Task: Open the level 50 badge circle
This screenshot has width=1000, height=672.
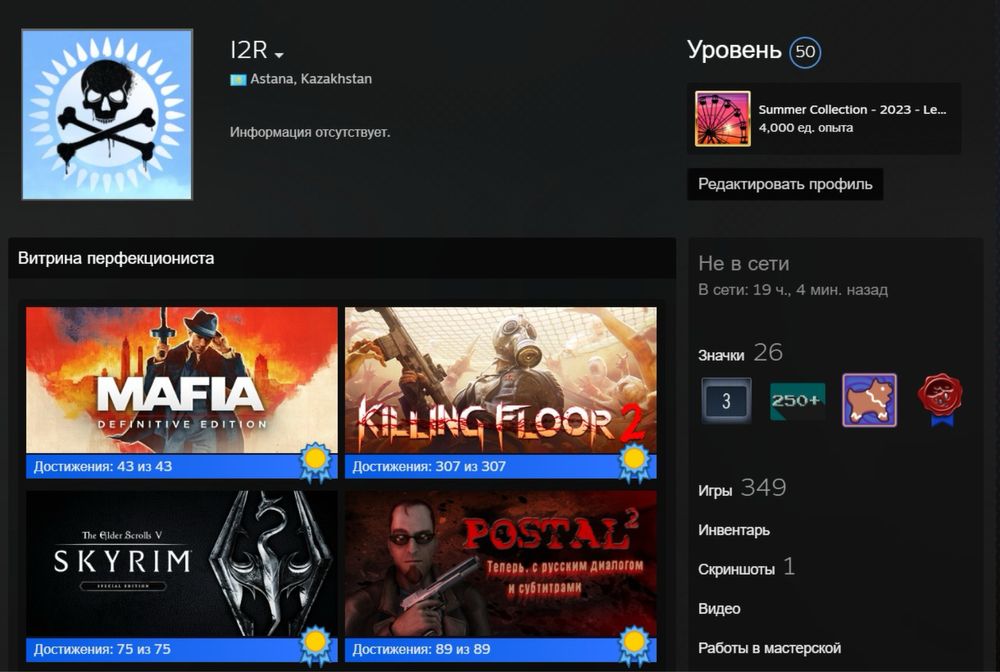Action: pyautogui.click(x=805, y=52)
